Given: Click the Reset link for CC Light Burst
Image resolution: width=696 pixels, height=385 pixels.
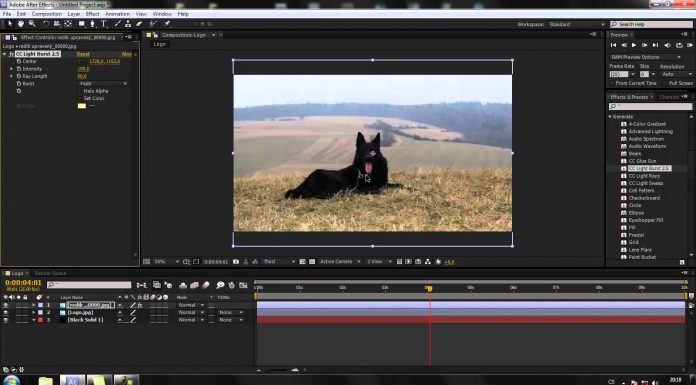Looking at the screenshot, I should click(83, 54).
